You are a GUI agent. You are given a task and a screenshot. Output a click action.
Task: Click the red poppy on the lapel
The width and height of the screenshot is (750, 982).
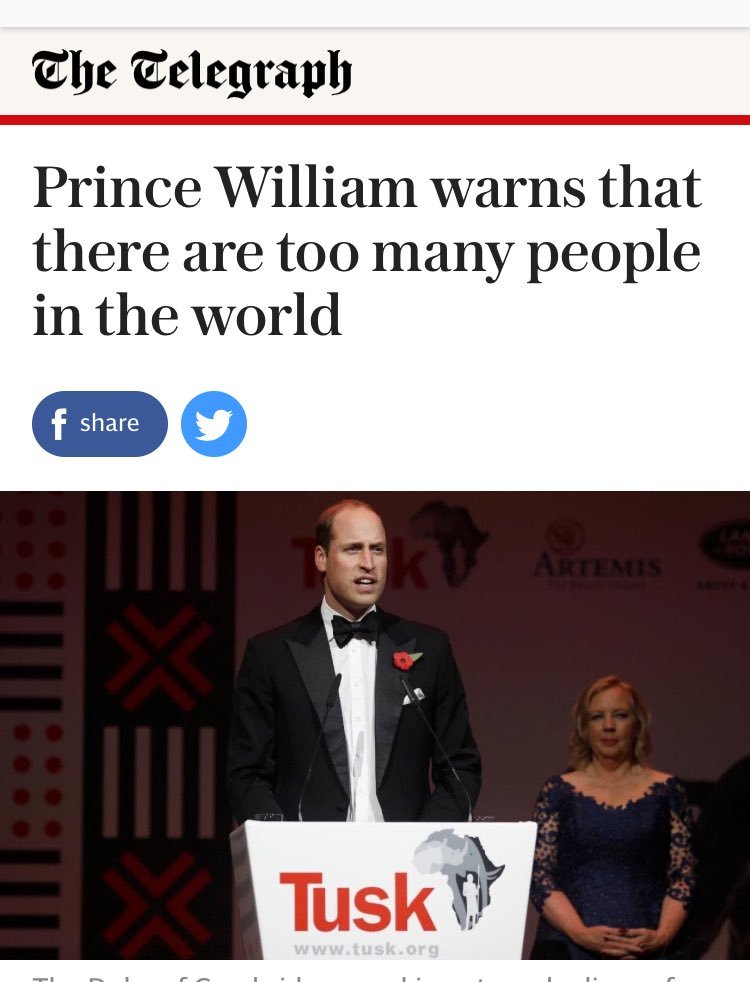click(406, 660)
